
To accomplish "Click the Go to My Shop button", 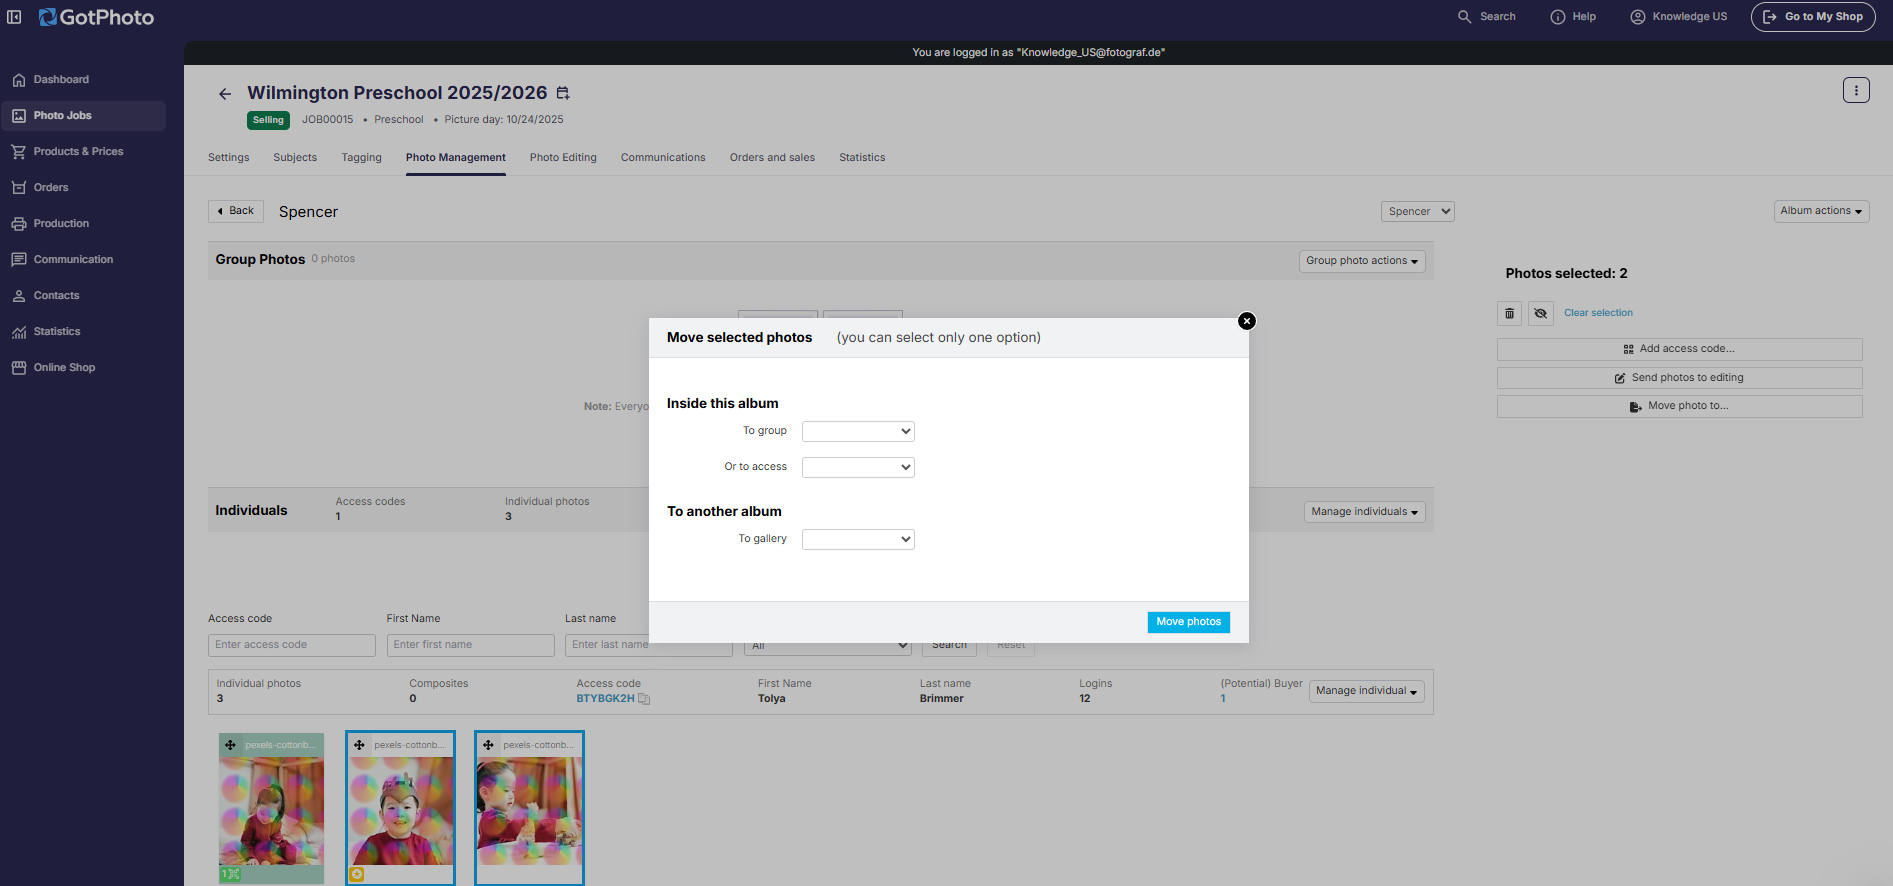I will [1813, 17].
